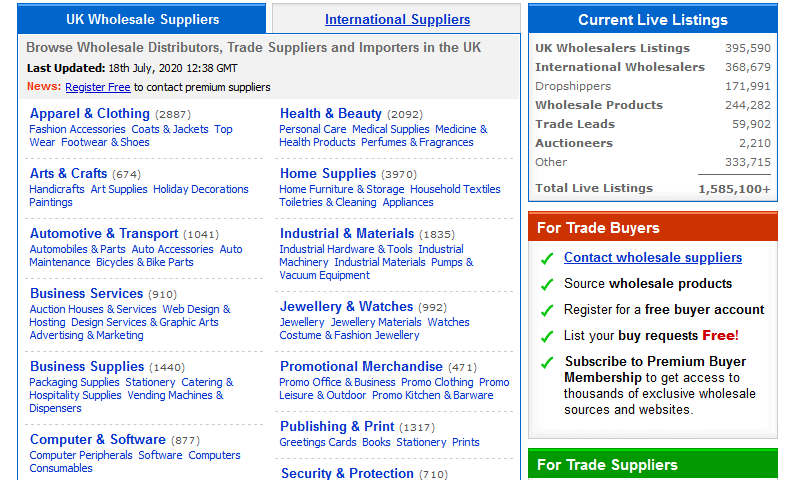Click the Register Free link
The image size is (807, 480).
[98, 87]
